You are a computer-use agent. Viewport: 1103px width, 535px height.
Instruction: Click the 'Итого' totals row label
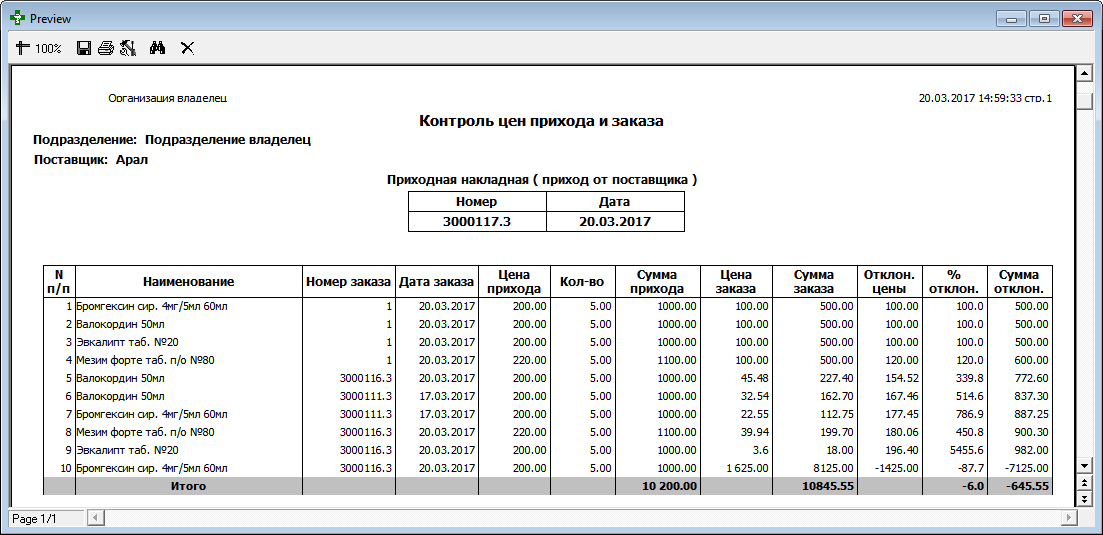click(189, 486)
